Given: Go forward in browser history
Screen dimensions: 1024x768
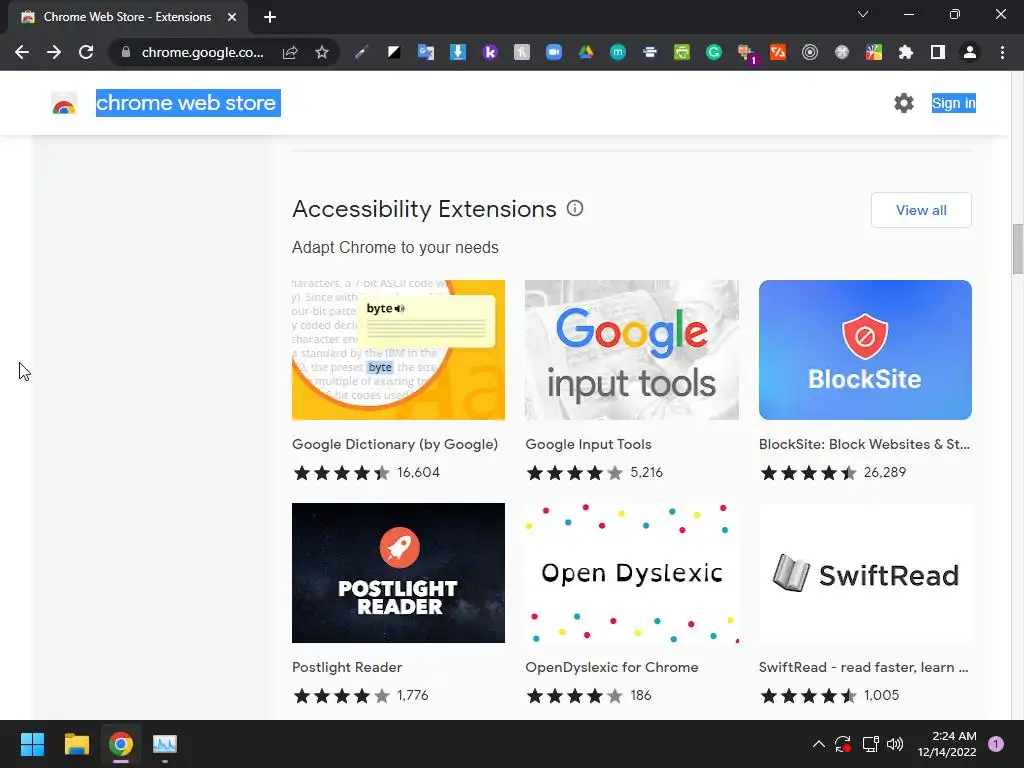Looking at the screenshot, I should click(x=54, y=52).
